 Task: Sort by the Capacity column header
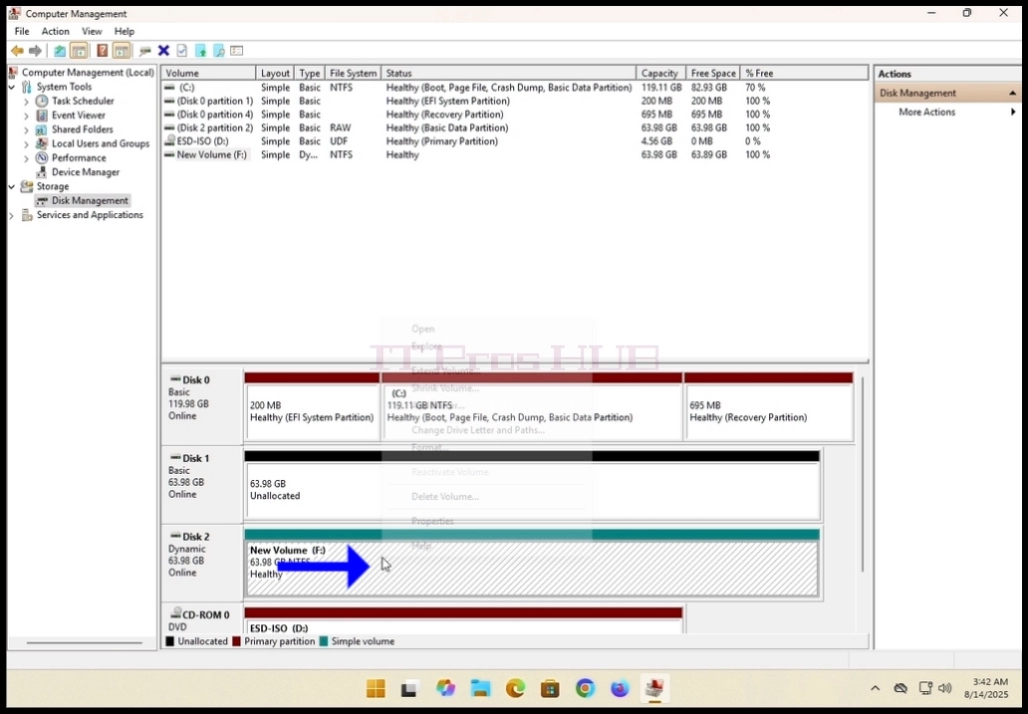pos(661,73)
